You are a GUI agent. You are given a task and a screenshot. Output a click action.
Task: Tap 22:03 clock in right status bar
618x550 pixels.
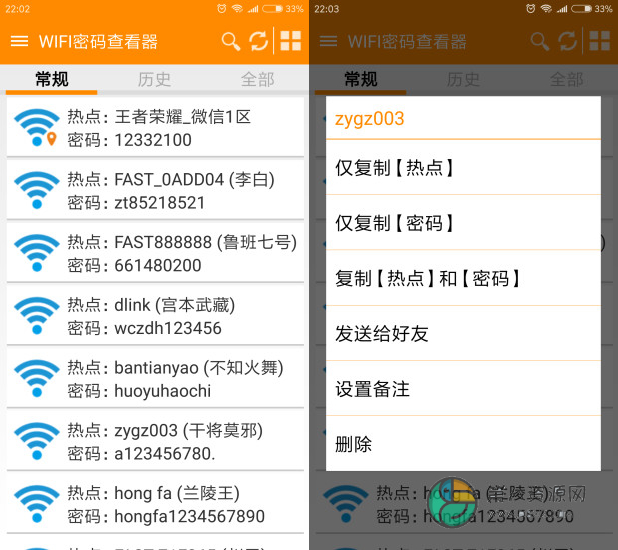tap(326, 9)
